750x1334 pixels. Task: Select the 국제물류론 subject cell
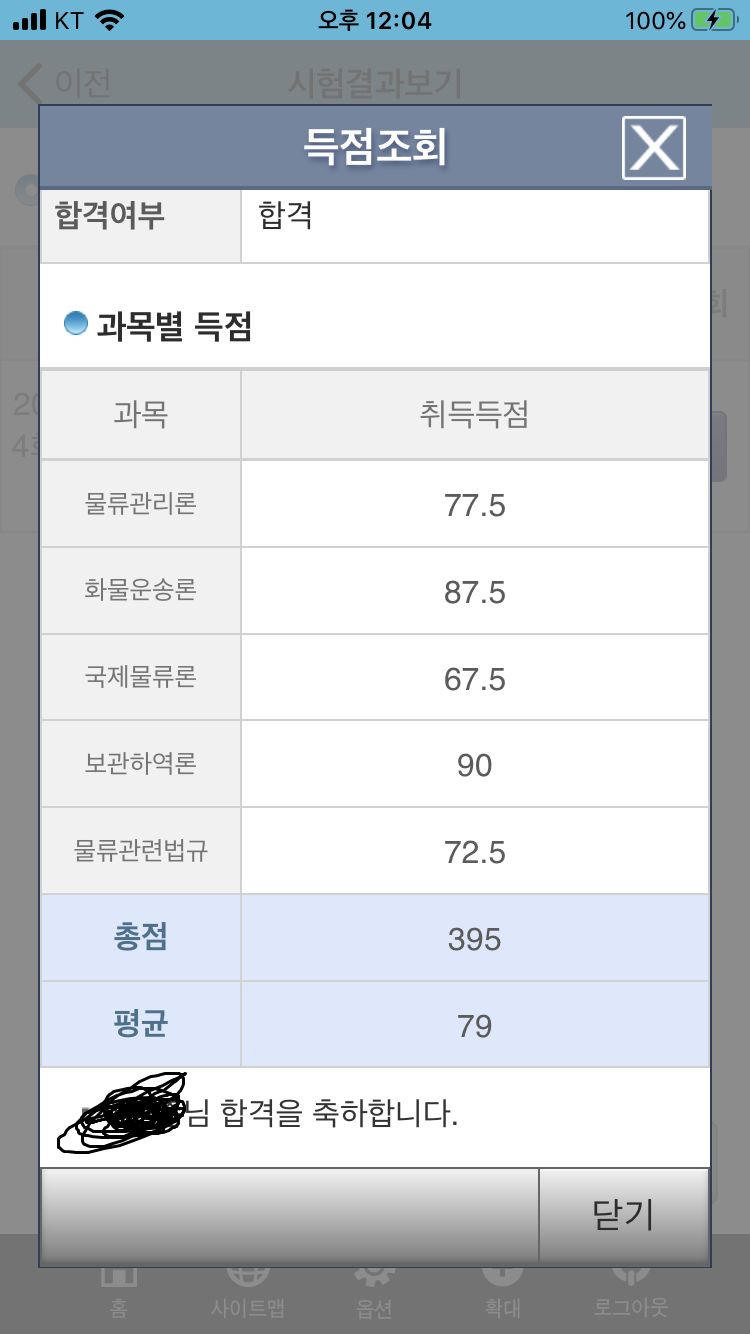click(x=141, y=677)
